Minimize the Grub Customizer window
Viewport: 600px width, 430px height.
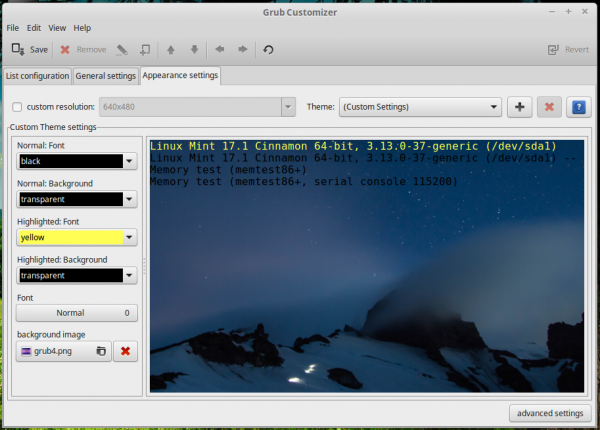551,12
